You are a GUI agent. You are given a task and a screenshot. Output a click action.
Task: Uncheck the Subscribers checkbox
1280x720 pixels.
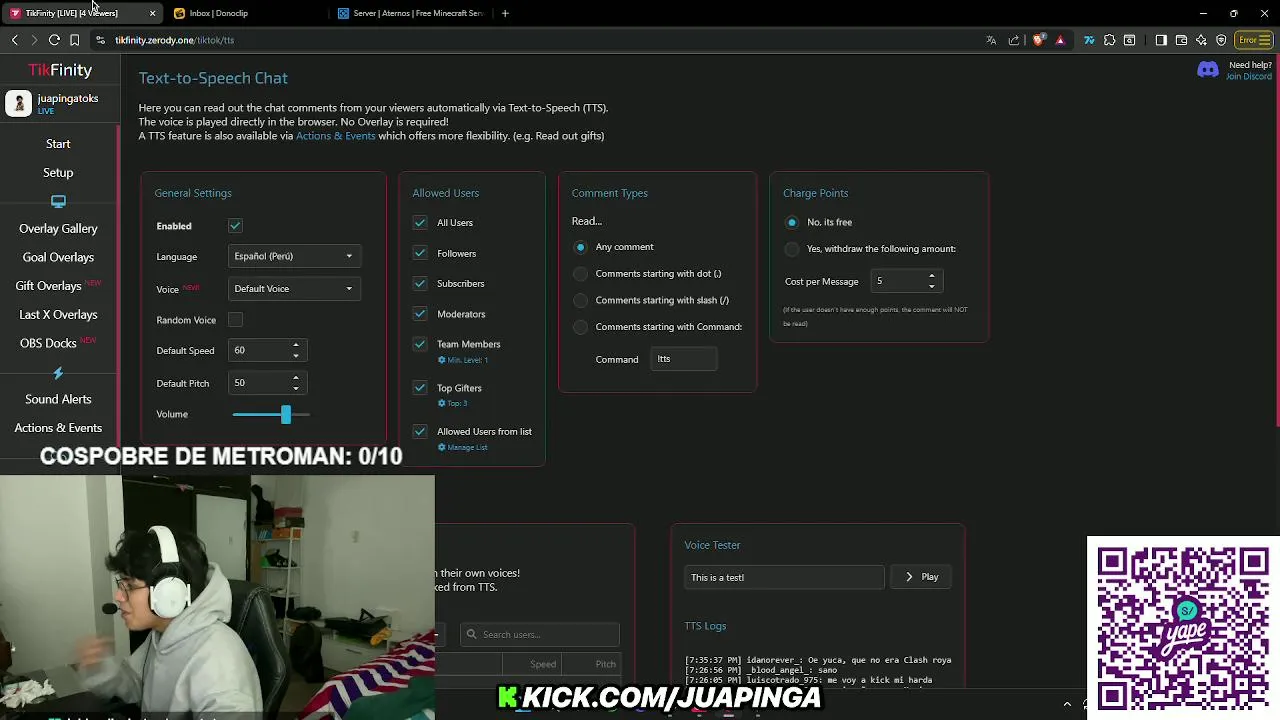(x=420, y=284)
